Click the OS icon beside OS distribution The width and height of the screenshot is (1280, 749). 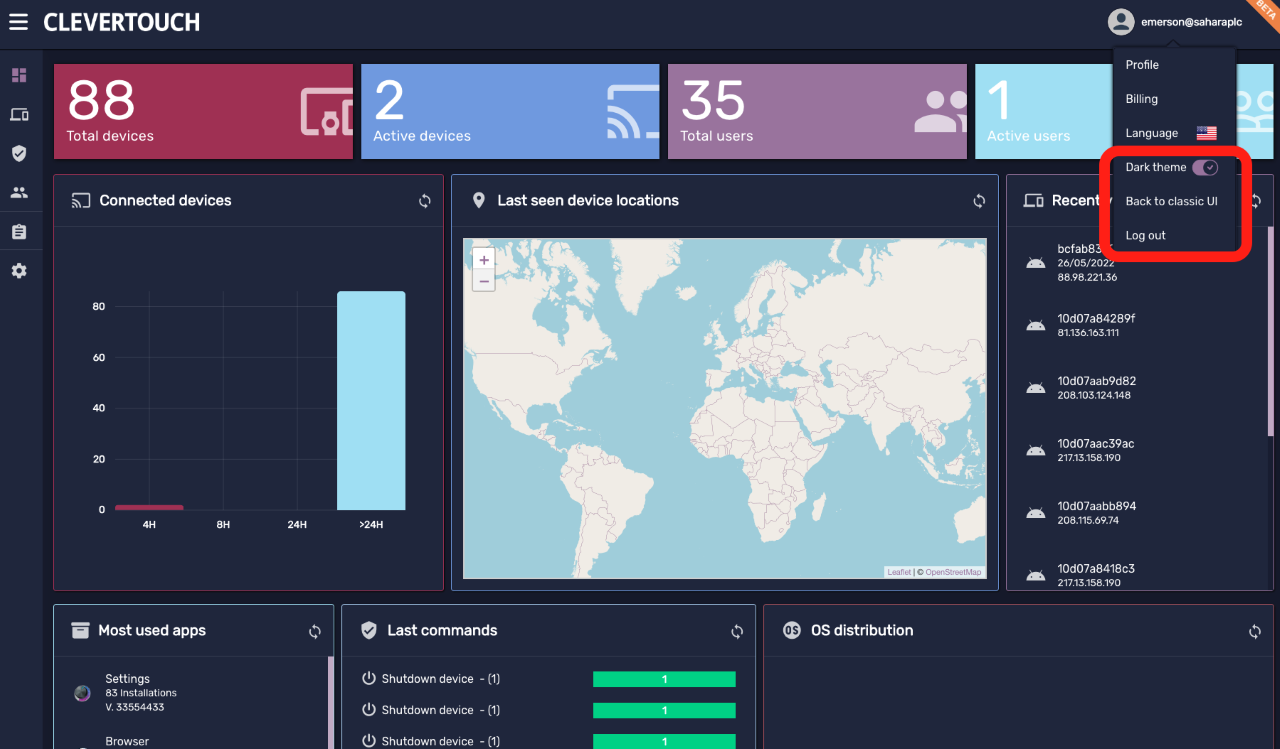(791, 631)
